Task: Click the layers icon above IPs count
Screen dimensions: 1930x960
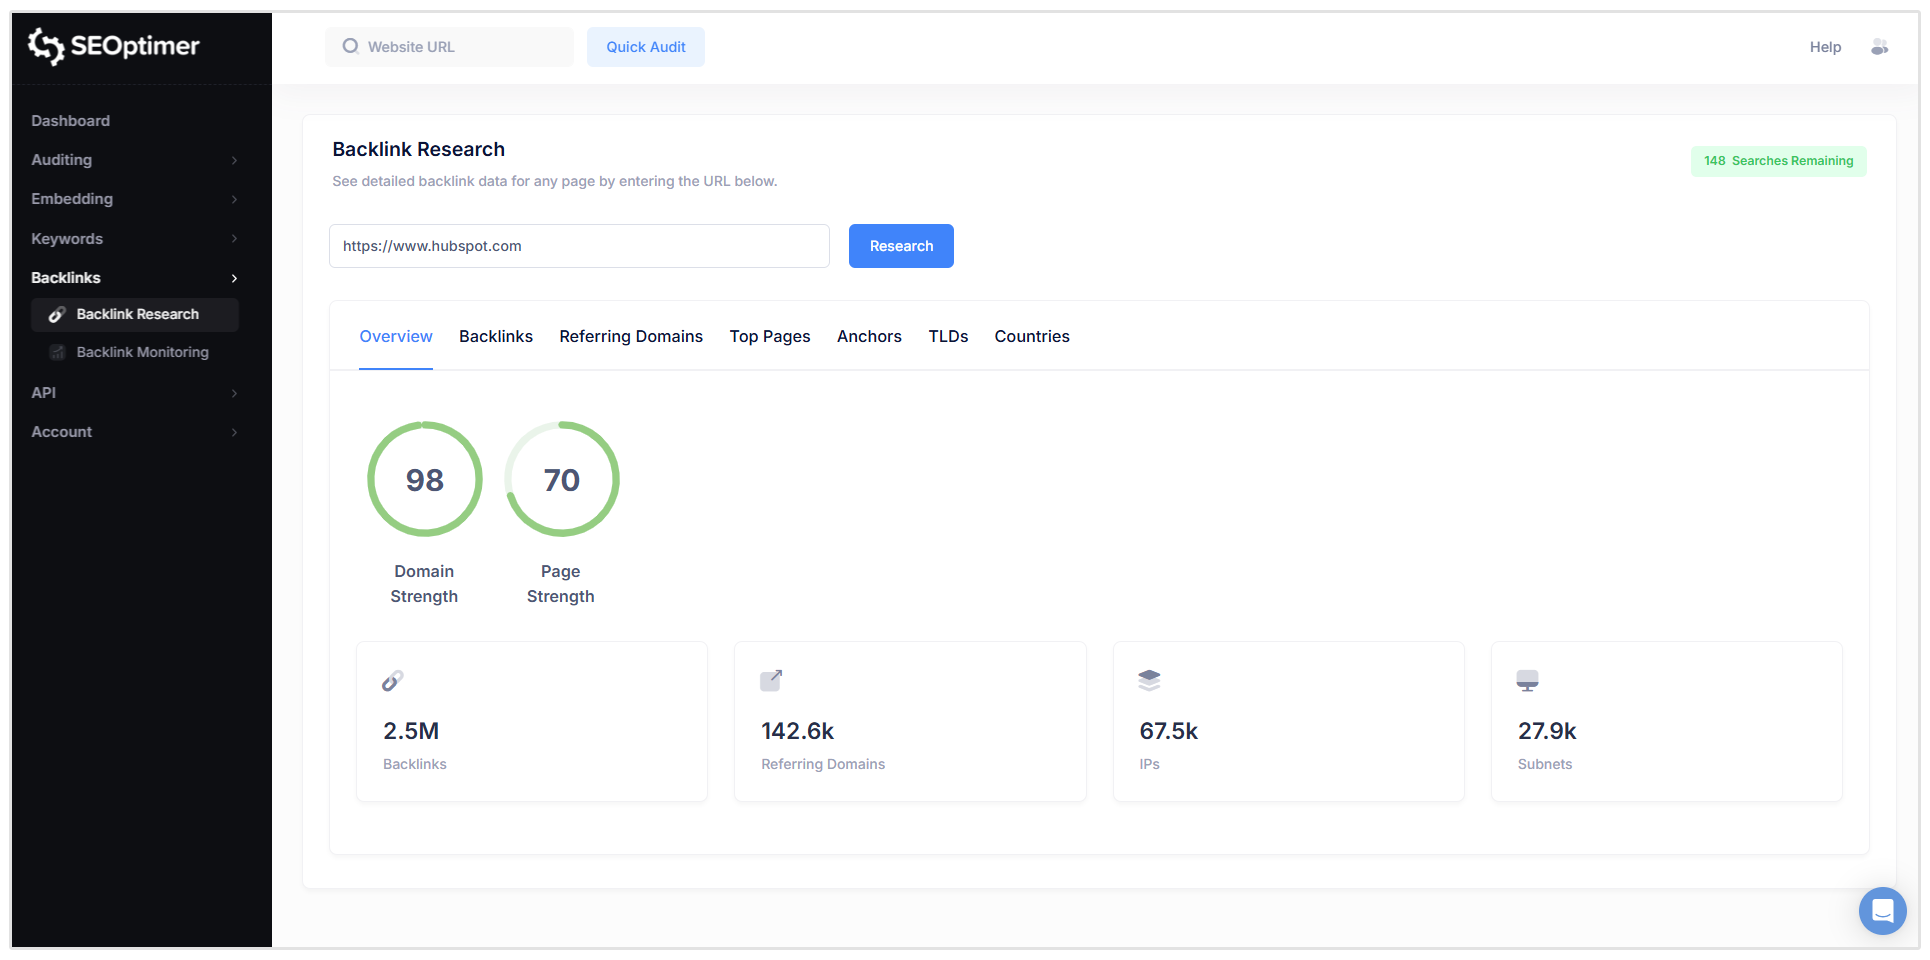Action: 1149,680
